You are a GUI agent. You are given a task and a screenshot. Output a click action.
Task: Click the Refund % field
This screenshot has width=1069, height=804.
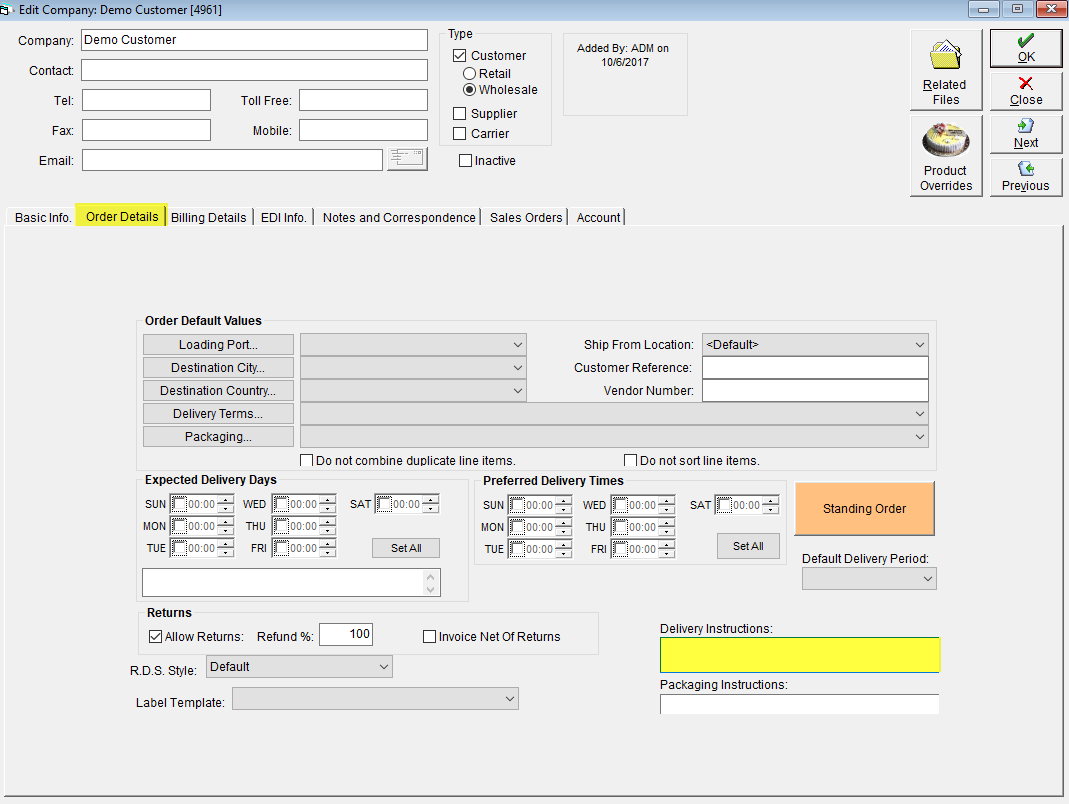(346, 634)
